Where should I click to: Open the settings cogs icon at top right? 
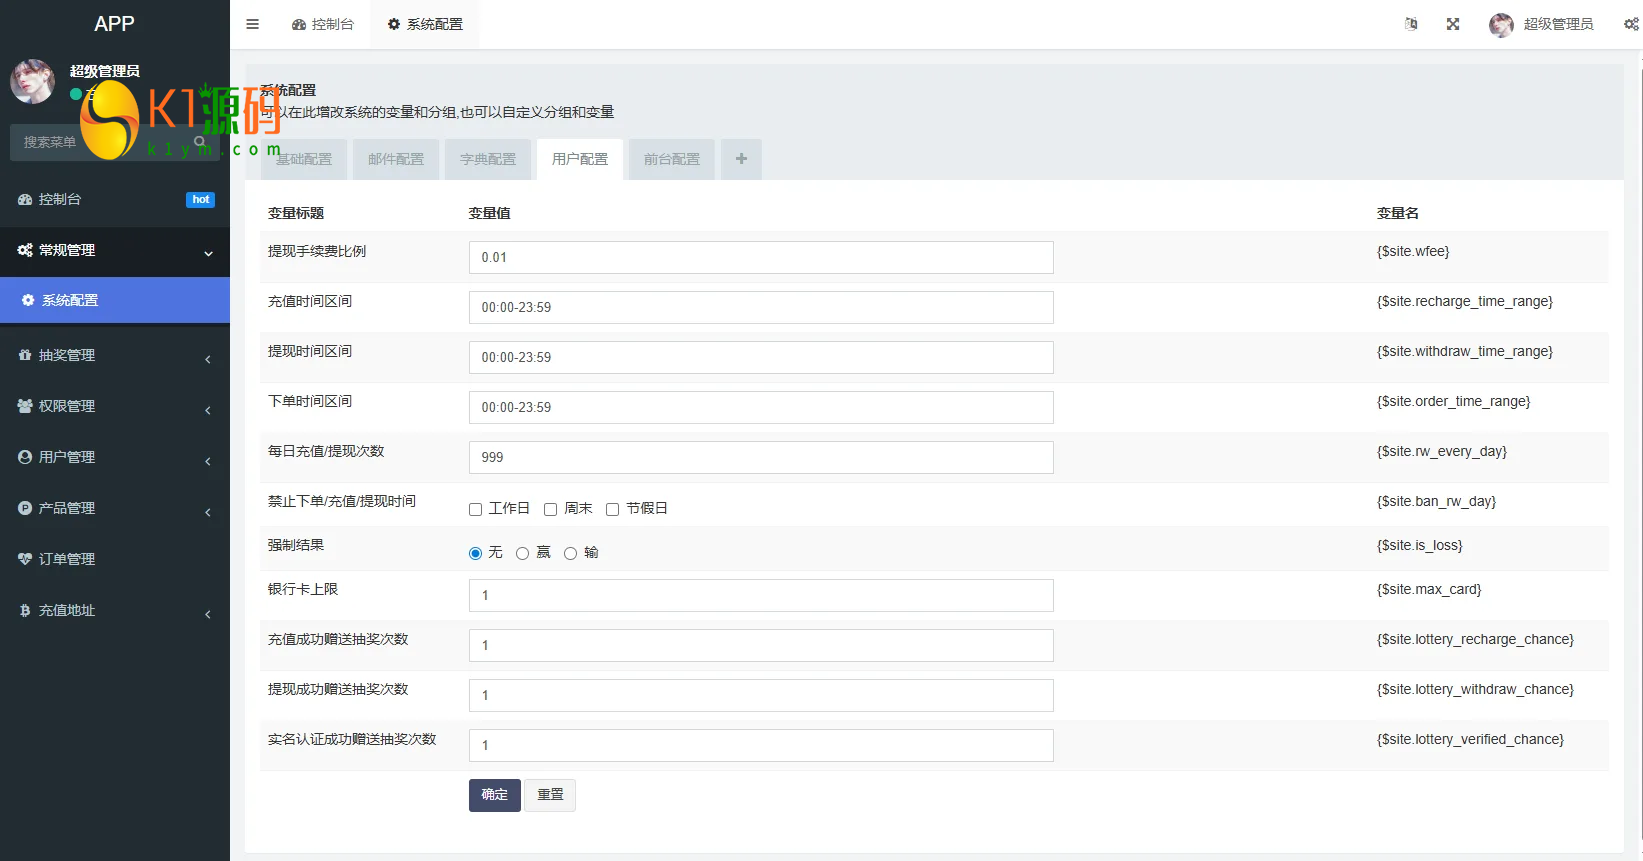pos(1631,24)
